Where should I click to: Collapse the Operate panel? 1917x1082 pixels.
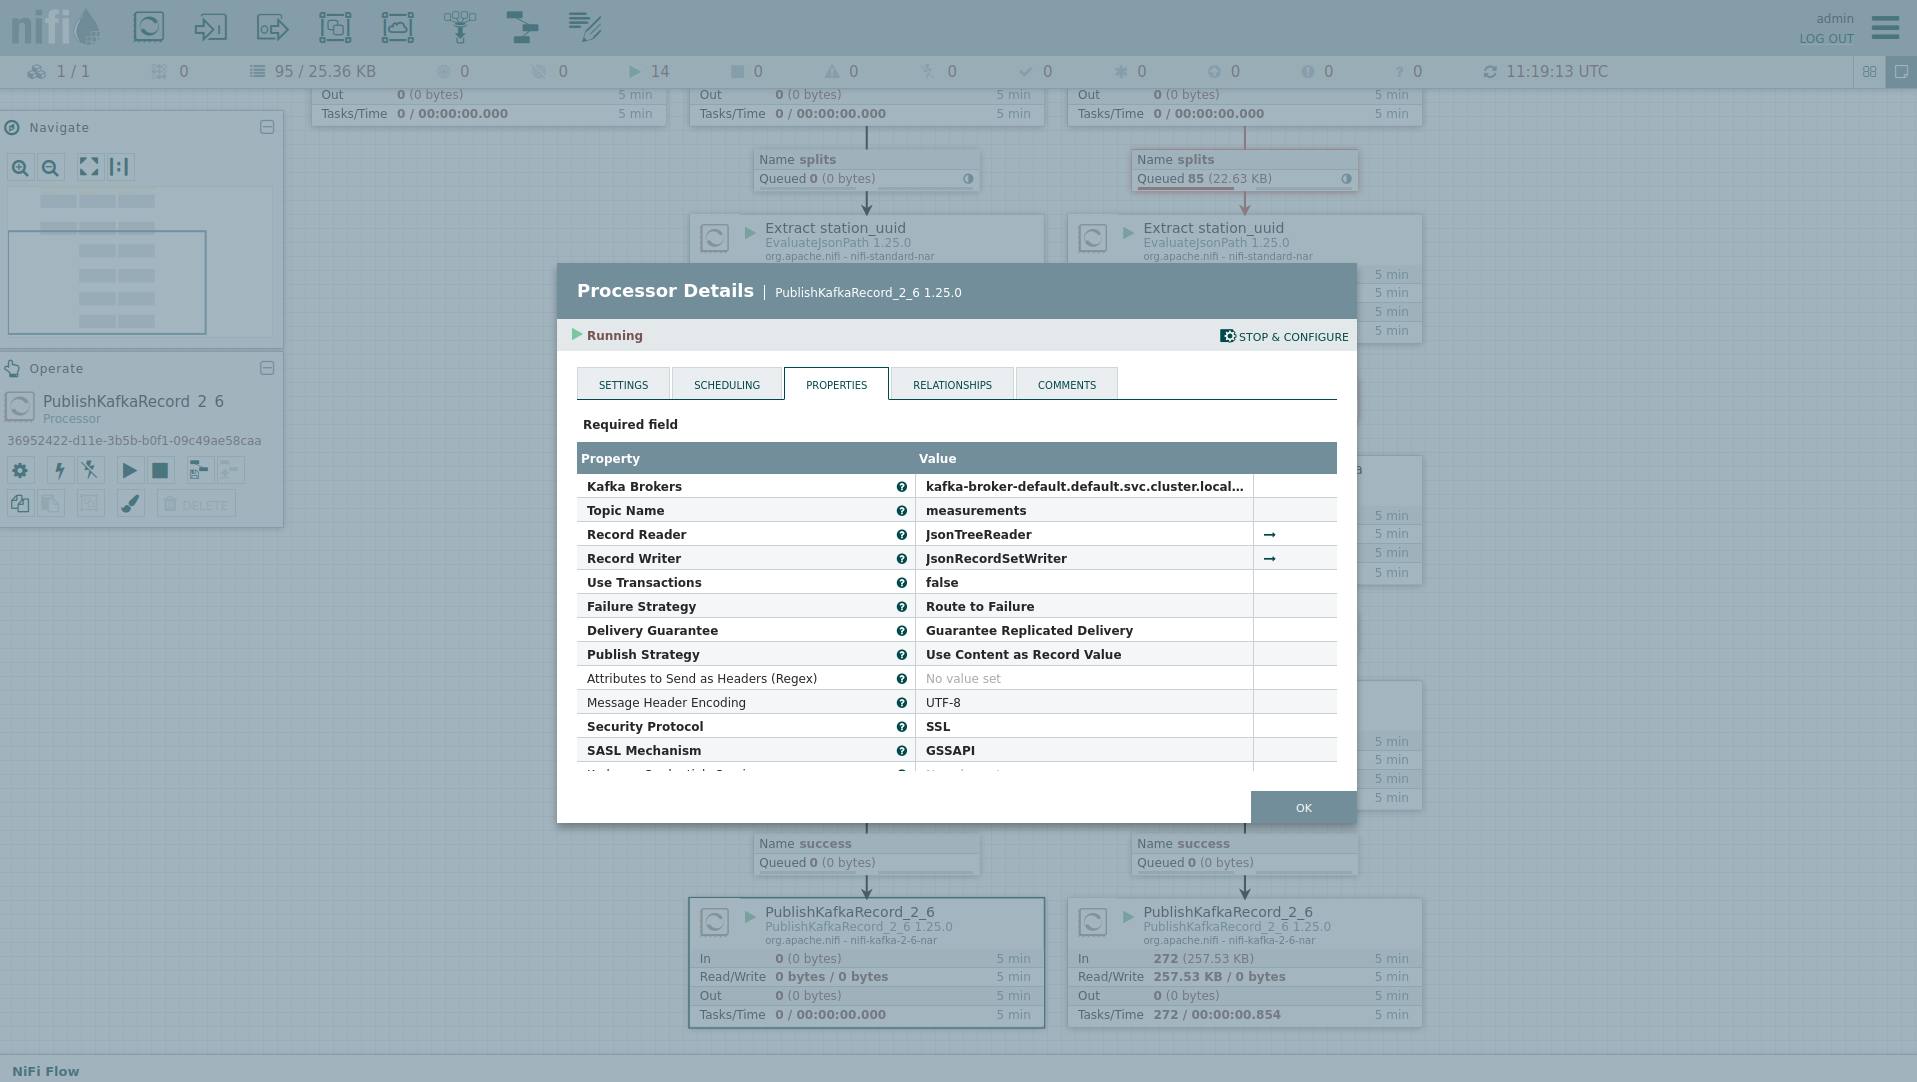267,368
